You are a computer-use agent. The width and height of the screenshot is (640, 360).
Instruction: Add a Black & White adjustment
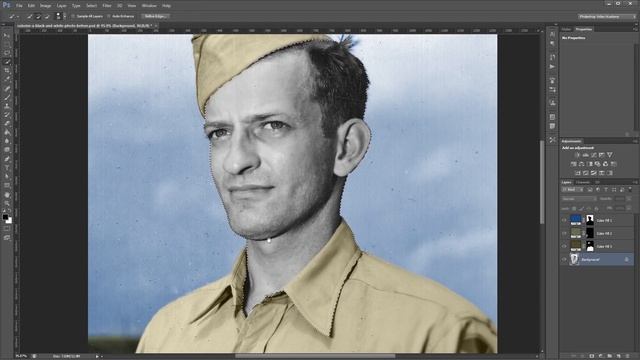click(x=589, y=164)
